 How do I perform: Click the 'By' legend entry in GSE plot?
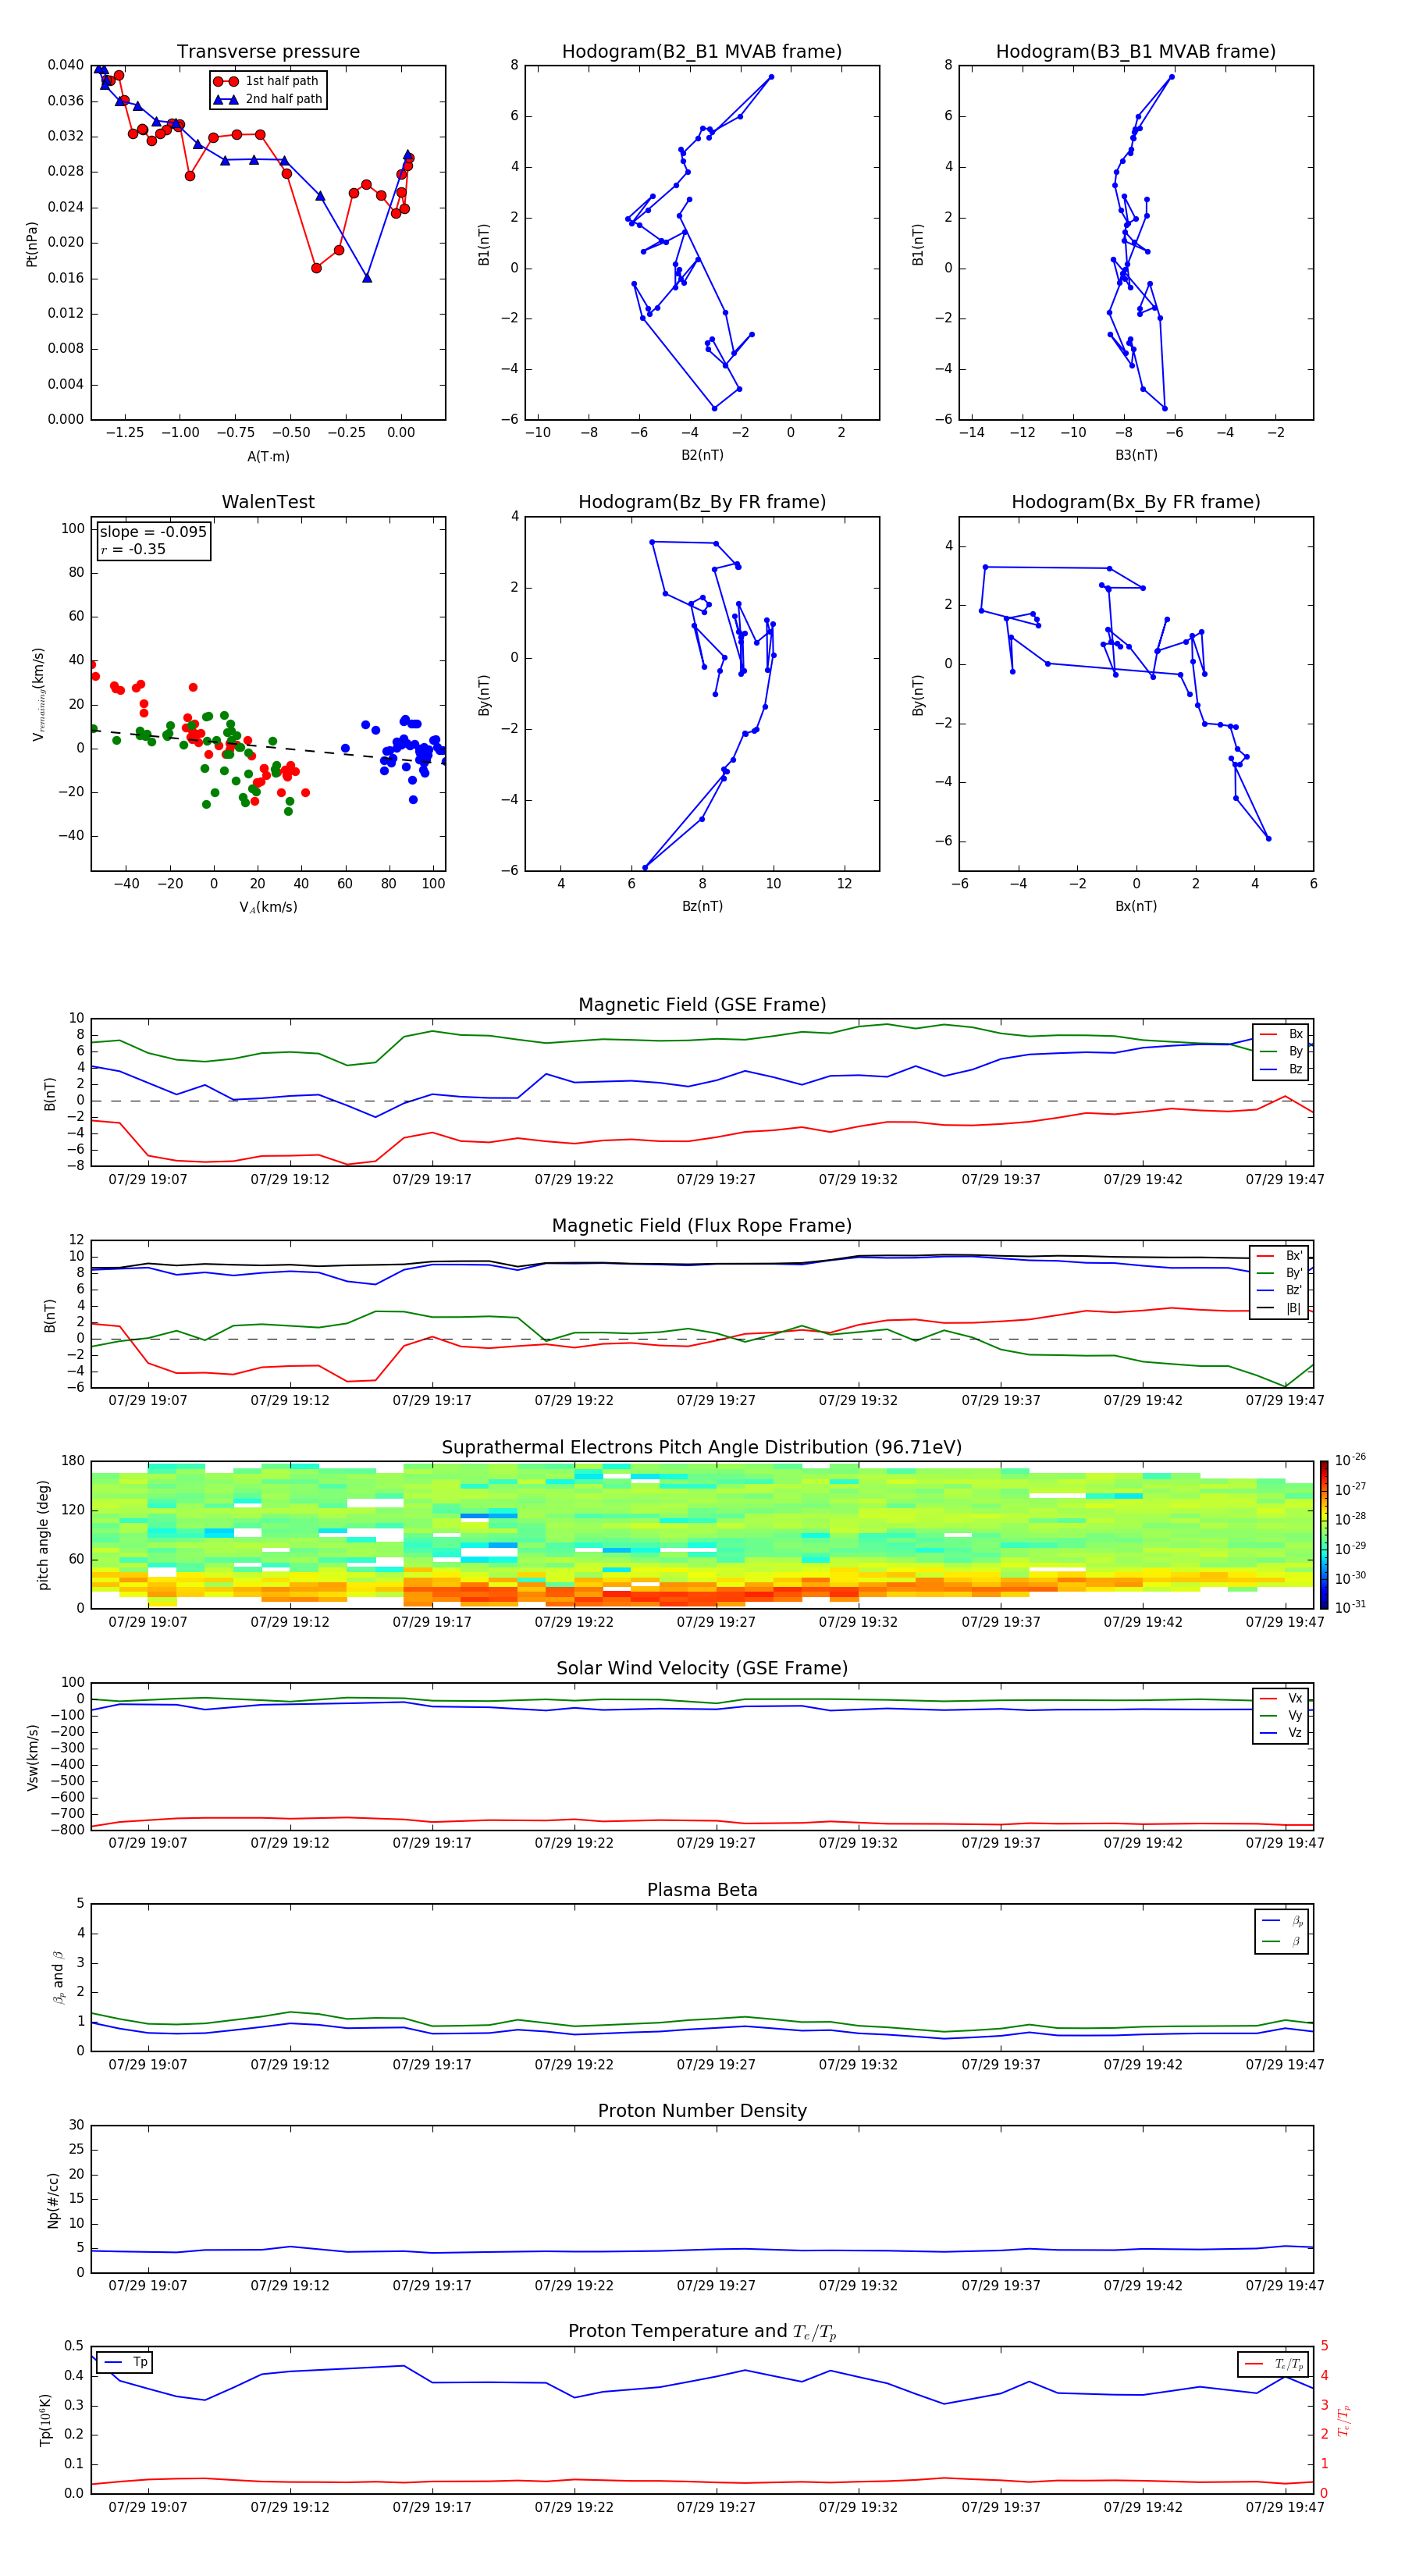[x=1281, y=1051]
